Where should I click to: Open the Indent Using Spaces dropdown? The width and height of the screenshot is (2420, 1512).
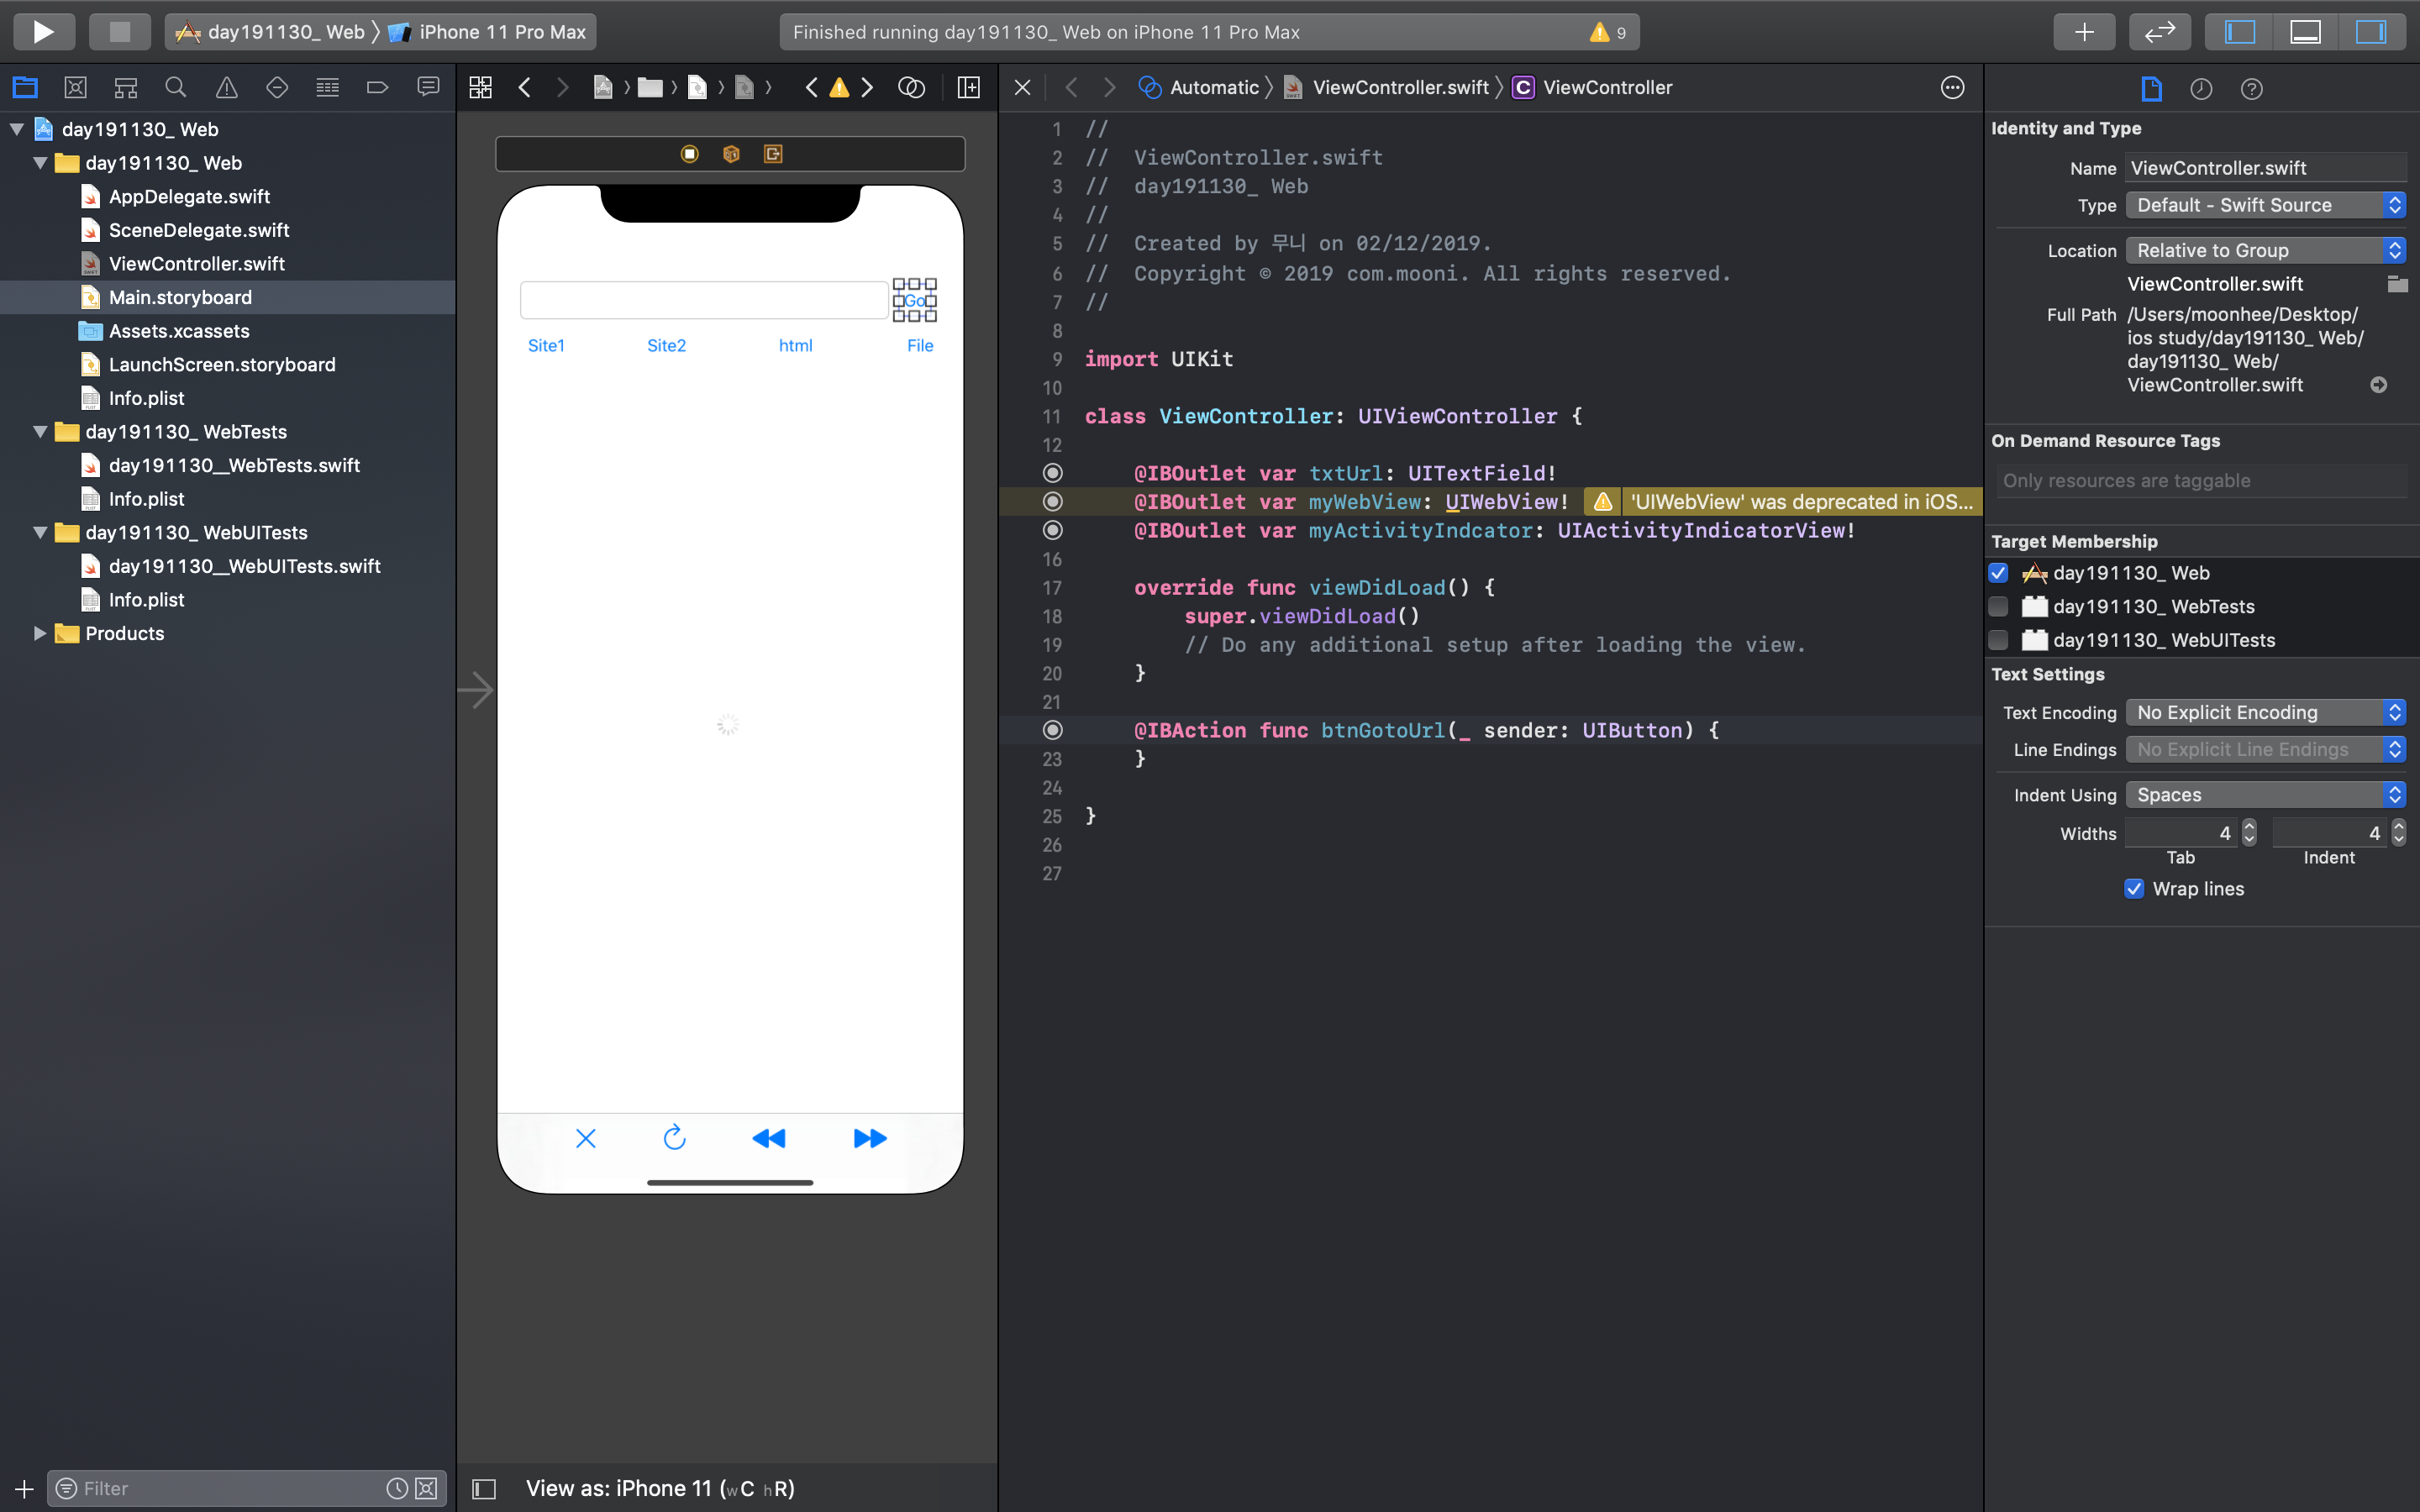[2265, 795]
